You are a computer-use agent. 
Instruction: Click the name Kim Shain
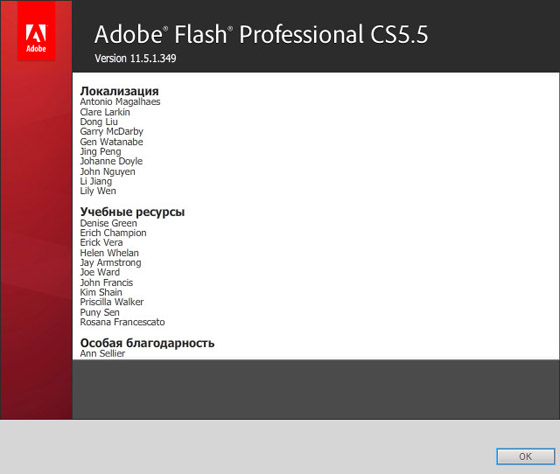pyautogui.click(x=101, y=292)
